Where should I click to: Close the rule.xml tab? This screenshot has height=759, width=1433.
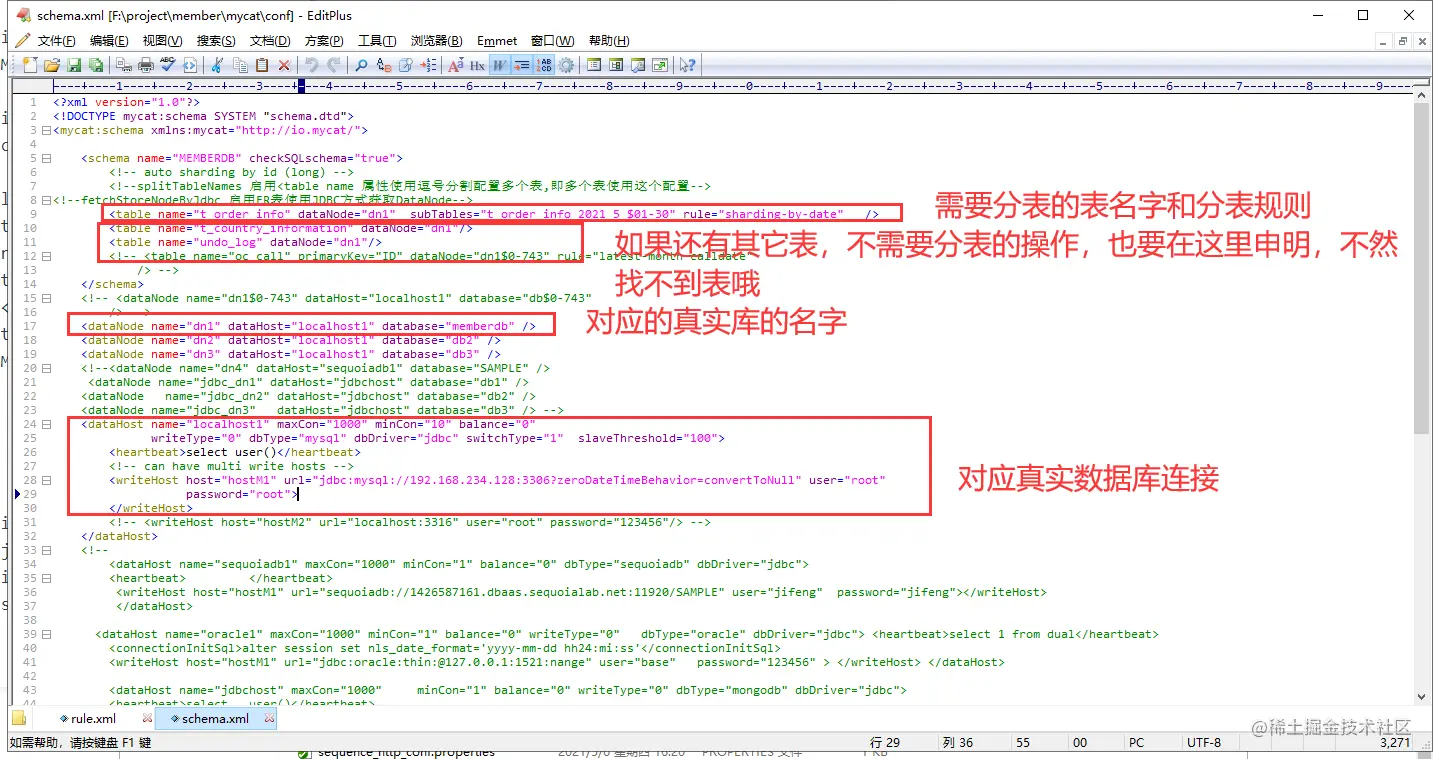coord(148,719)
